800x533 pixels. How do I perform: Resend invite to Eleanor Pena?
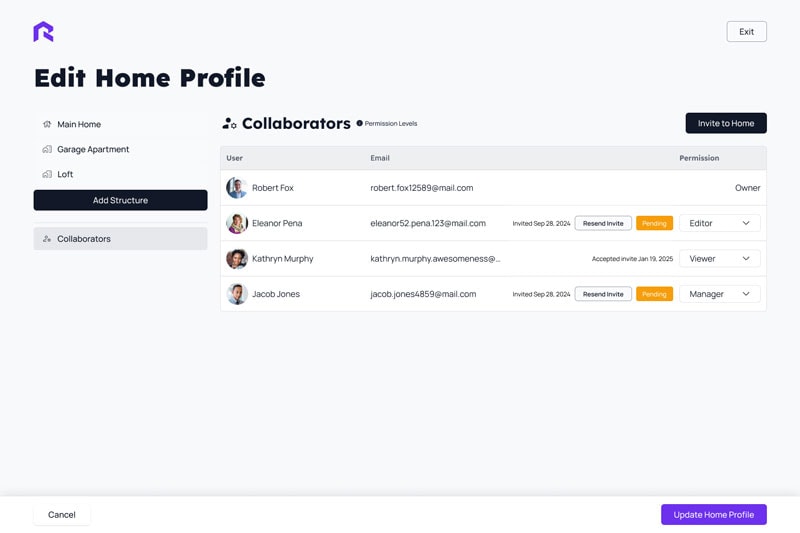[603, 223]
